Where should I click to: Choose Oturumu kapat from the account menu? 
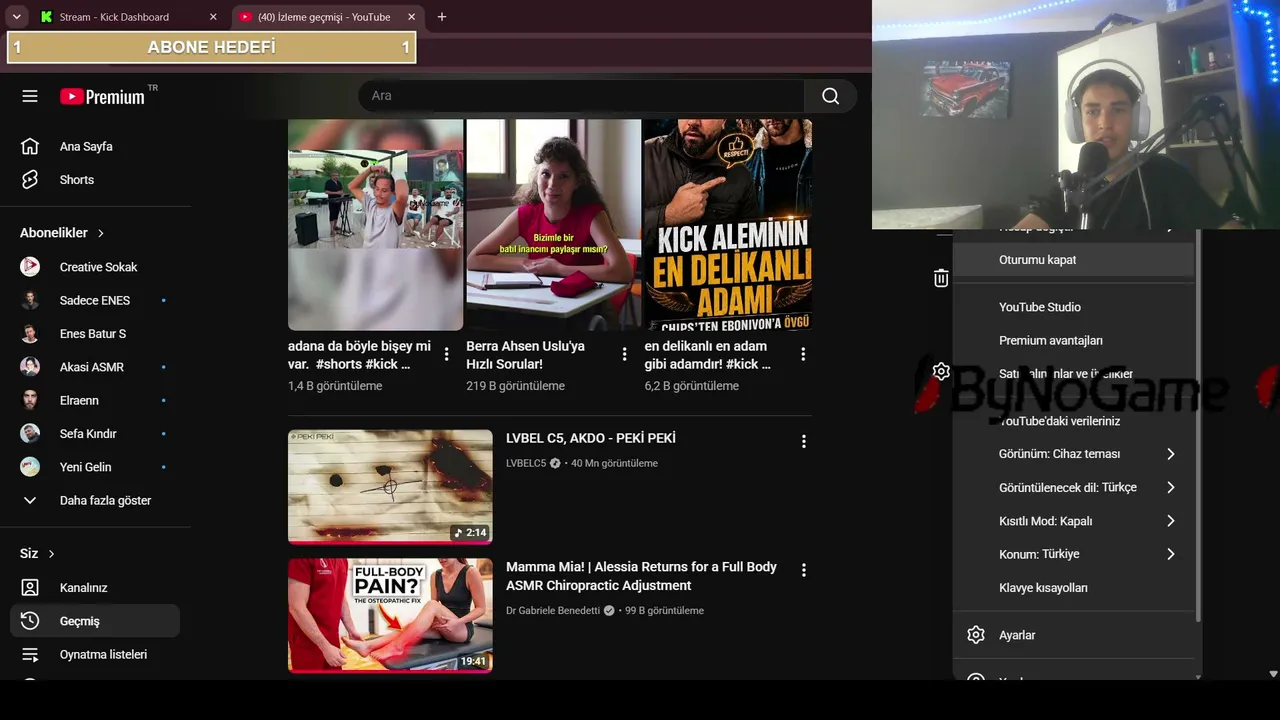point(1075,260)
